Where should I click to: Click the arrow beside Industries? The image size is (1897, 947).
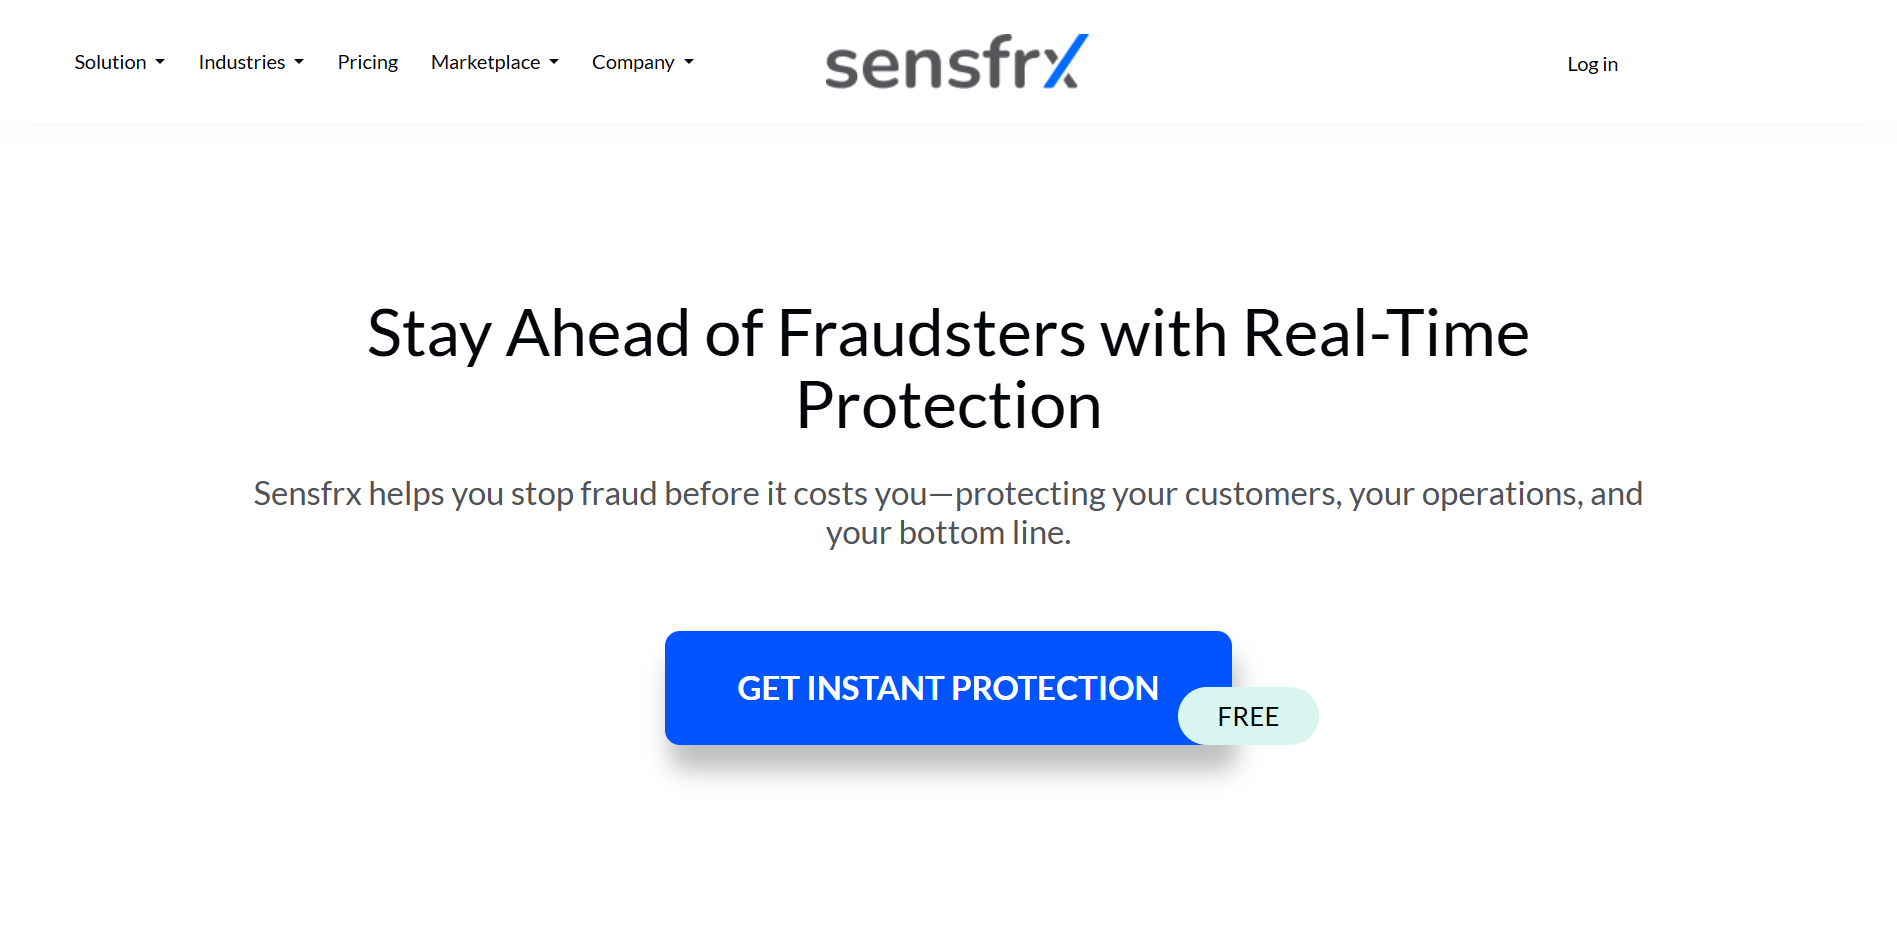click(x=298, y=63)
